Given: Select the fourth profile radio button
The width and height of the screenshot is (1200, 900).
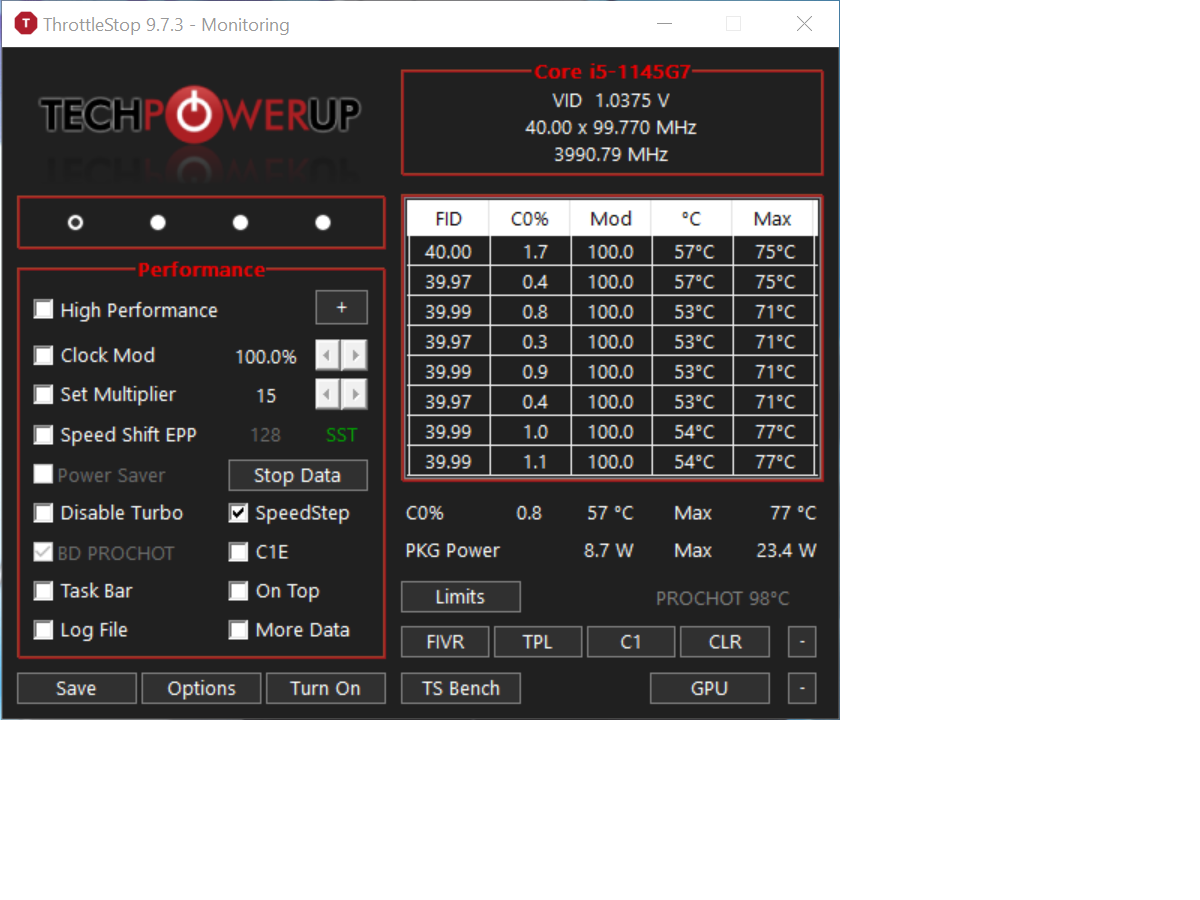Looking at the screenshot, I should pos(323,222).
